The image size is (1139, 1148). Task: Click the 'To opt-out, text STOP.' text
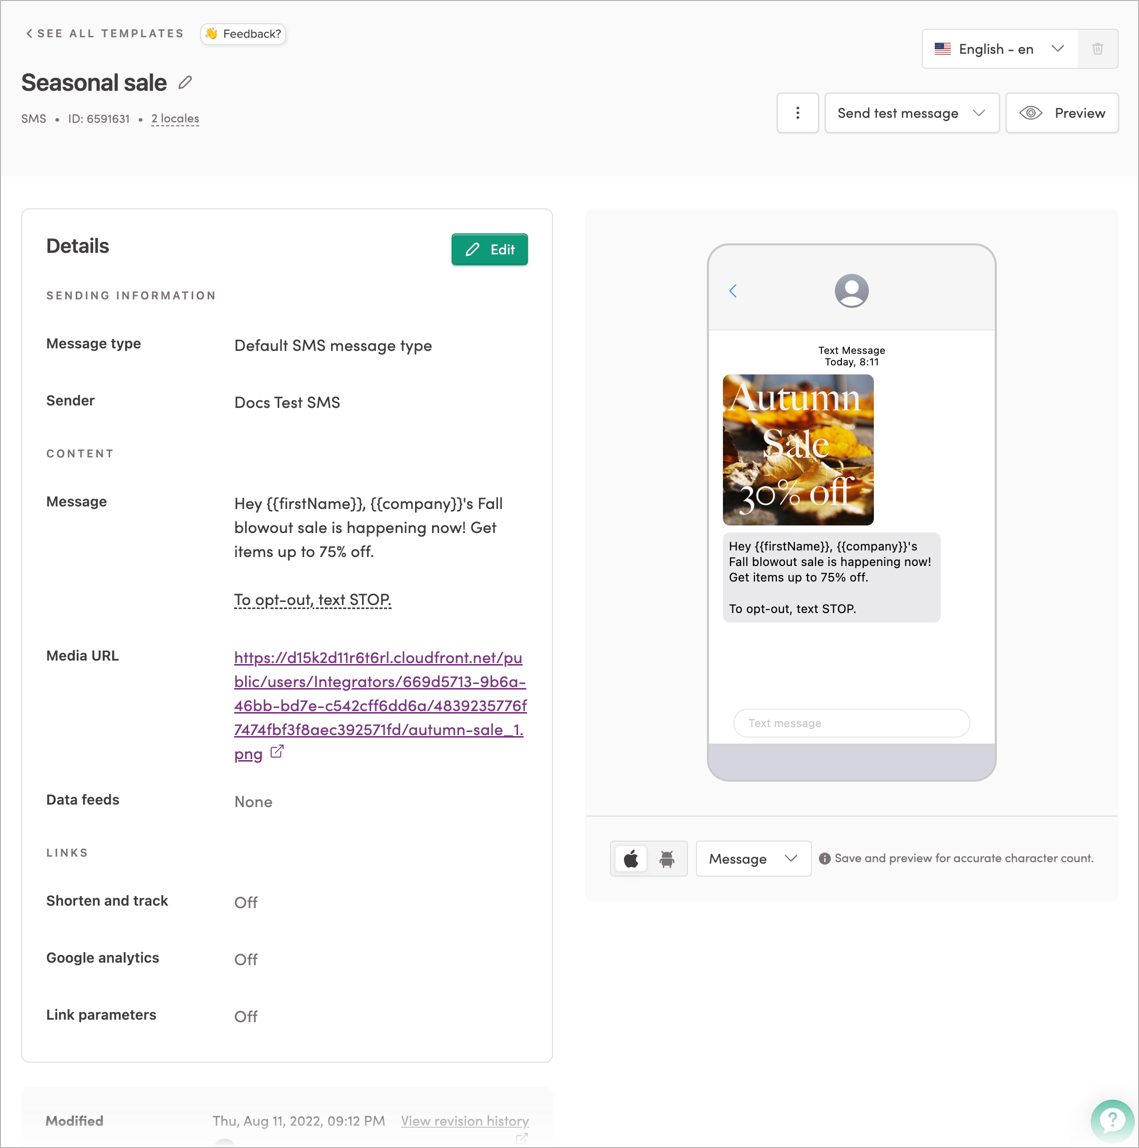pyautogui.click(x=313, y=600)
